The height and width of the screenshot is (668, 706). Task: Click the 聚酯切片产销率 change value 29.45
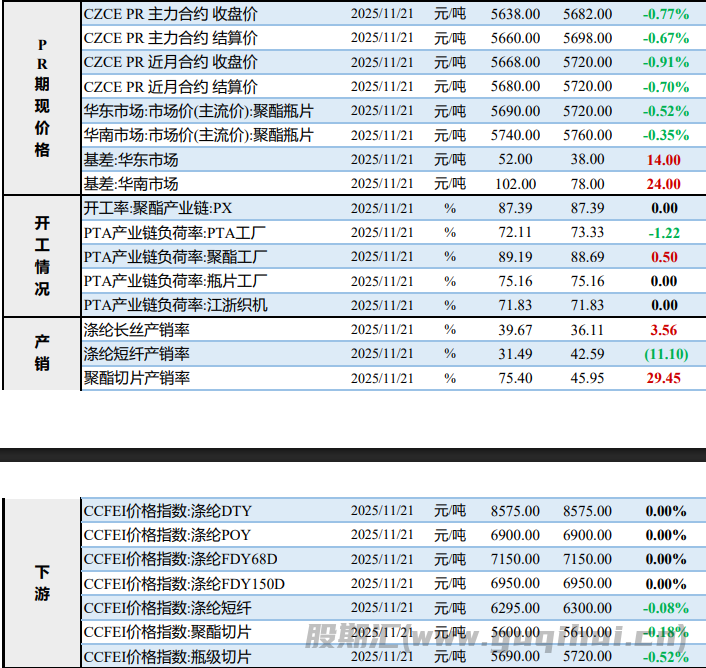(664, 378)
